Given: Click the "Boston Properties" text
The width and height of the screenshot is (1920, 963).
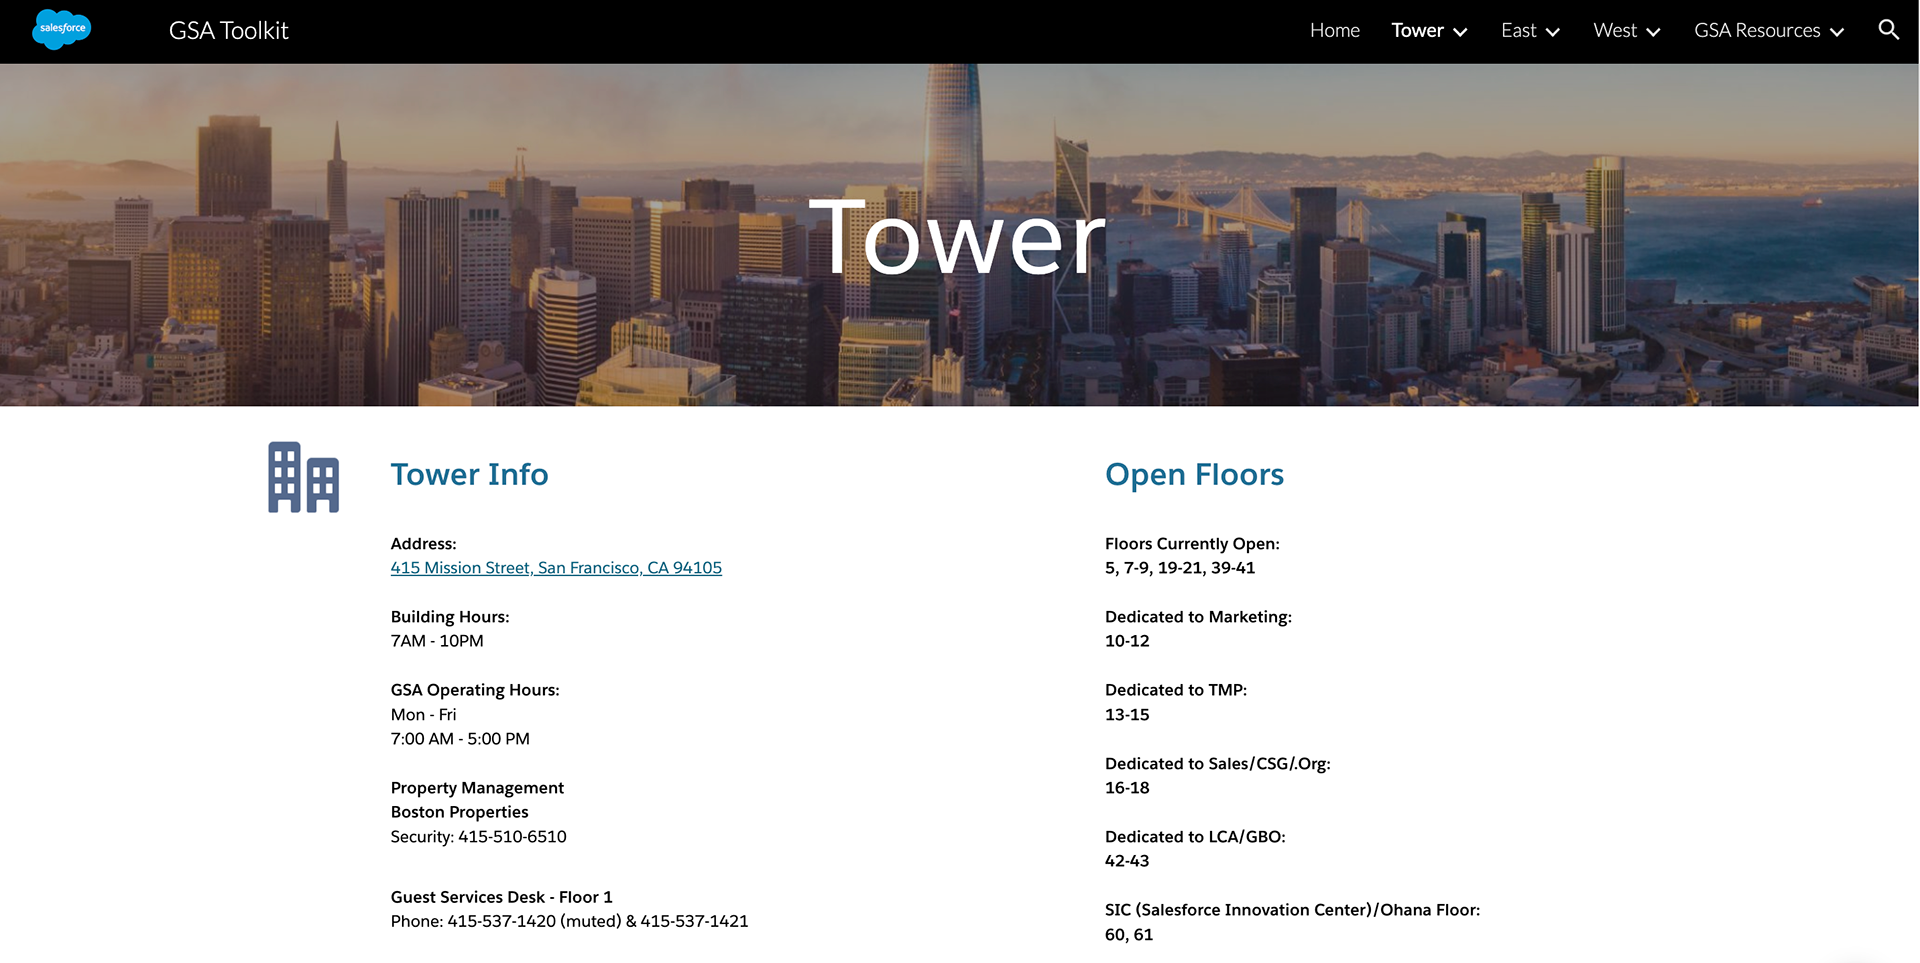Looking at the screenshot, I should click(459, 812).
